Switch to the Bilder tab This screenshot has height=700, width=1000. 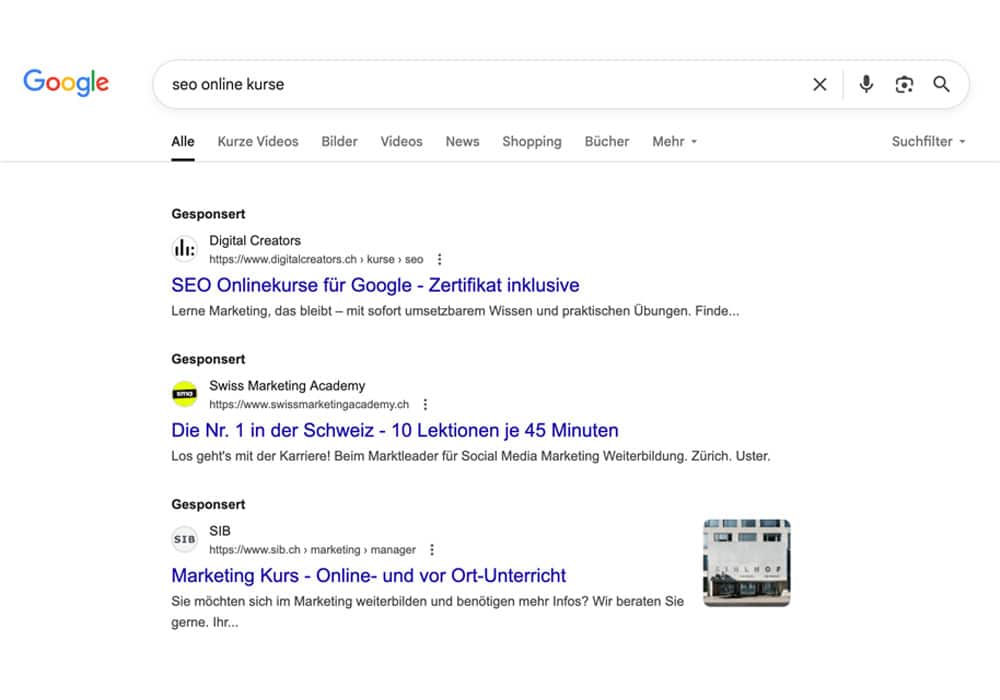(x=339, y=141)
